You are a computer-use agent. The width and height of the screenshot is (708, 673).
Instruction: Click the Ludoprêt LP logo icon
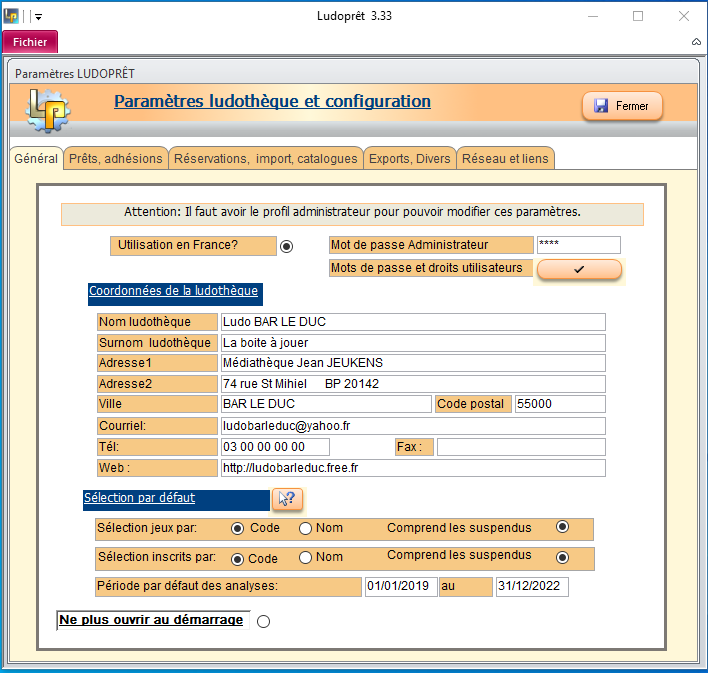click(x=45, y=109)
